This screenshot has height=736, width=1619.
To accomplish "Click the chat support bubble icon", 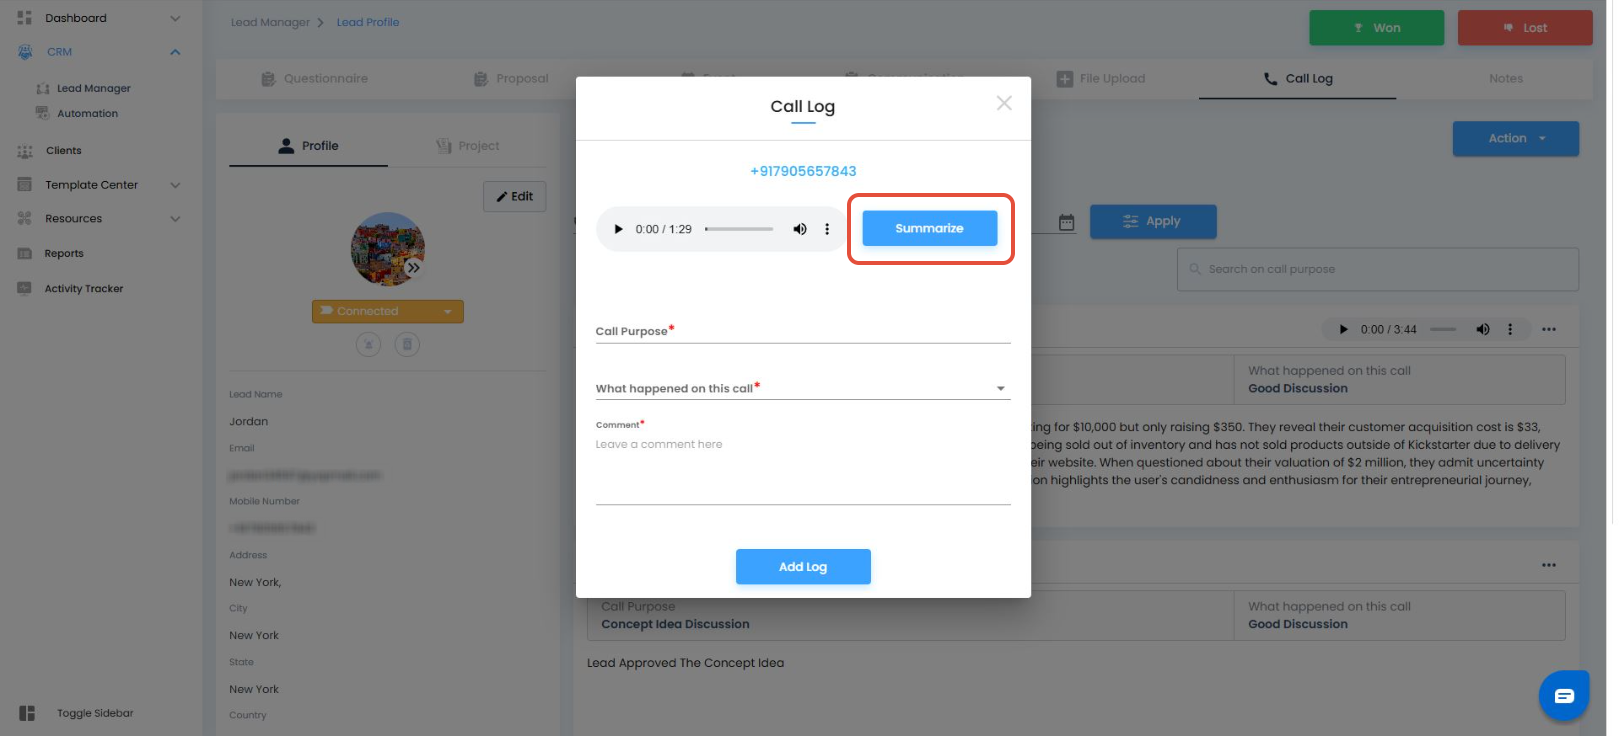I will [x=1563, y=695].
